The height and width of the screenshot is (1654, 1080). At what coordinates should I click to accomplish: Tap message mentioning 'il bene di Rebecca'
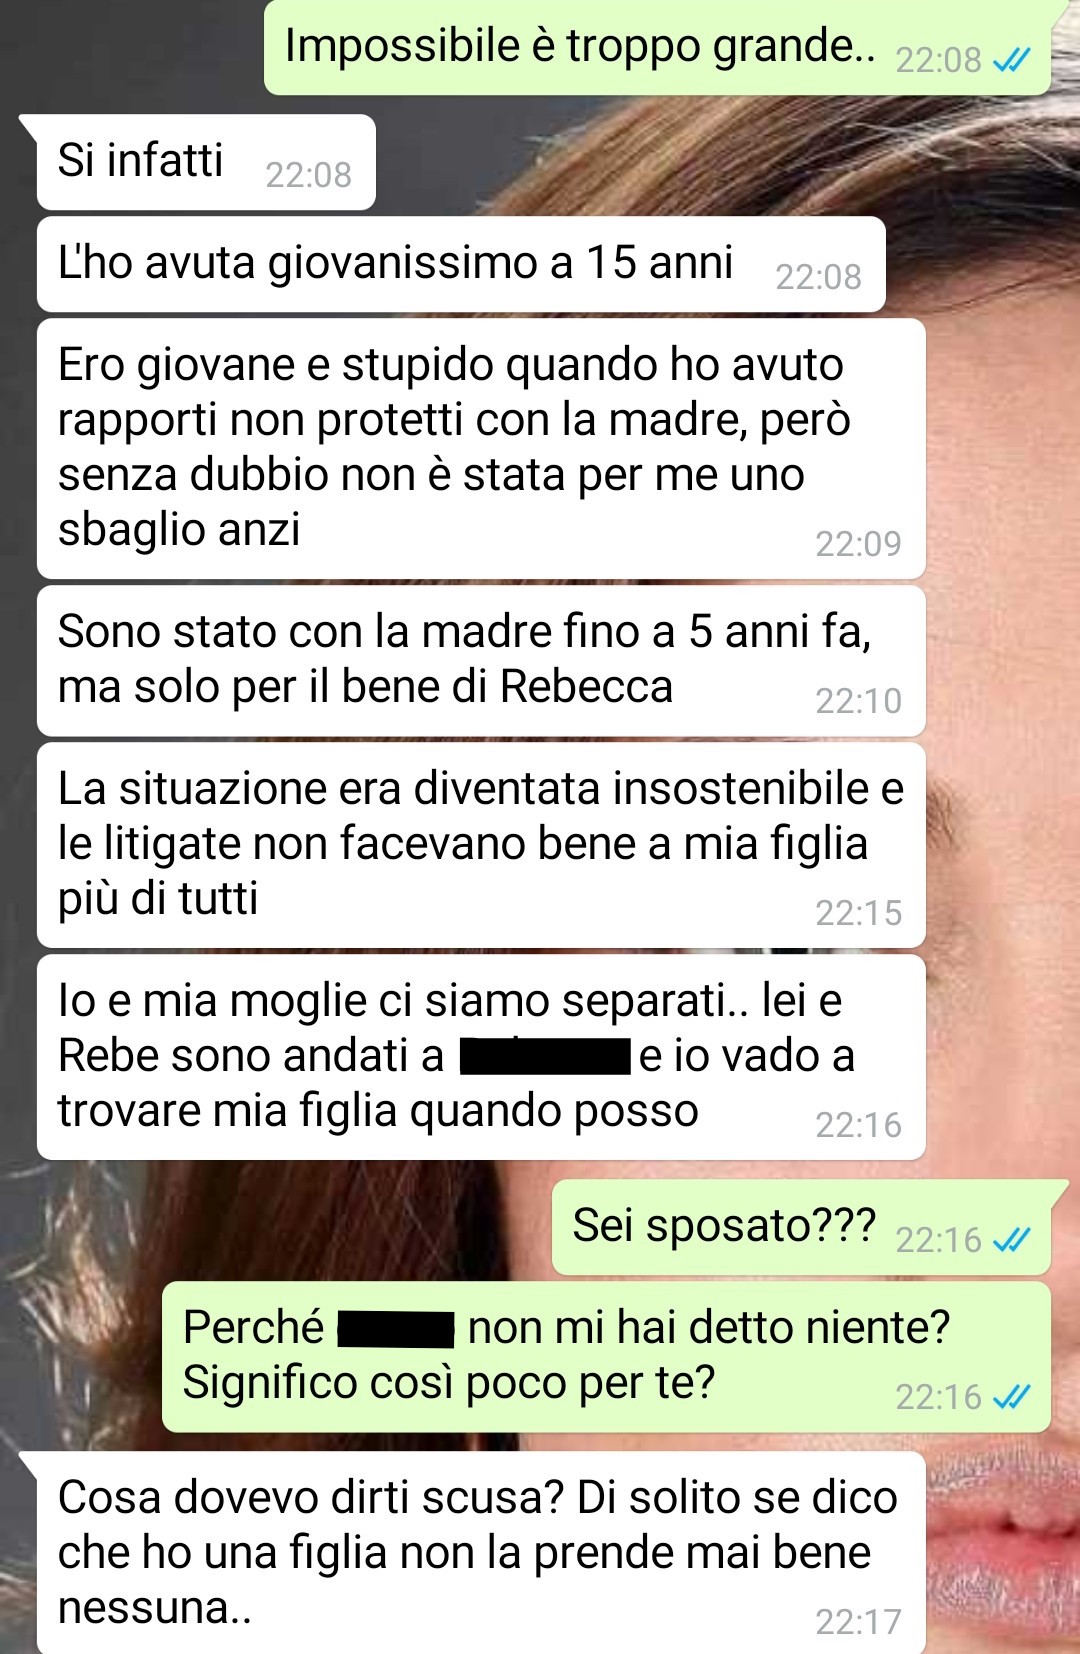click(481, 661)
